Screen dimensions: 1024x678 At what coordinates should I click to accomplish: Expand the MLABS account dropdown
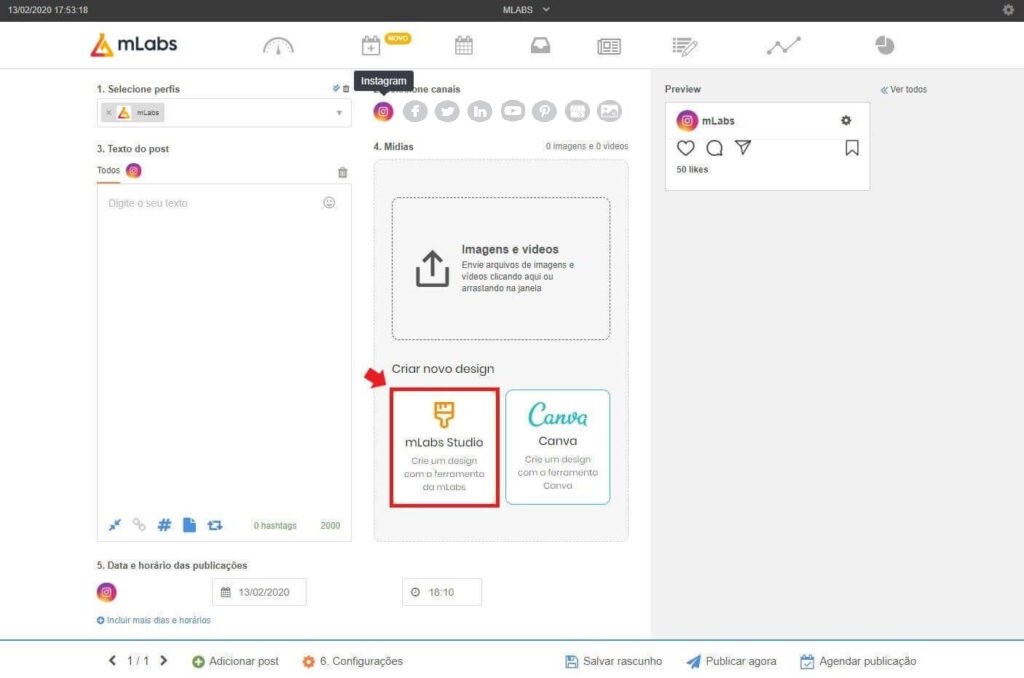coord(526,10)
